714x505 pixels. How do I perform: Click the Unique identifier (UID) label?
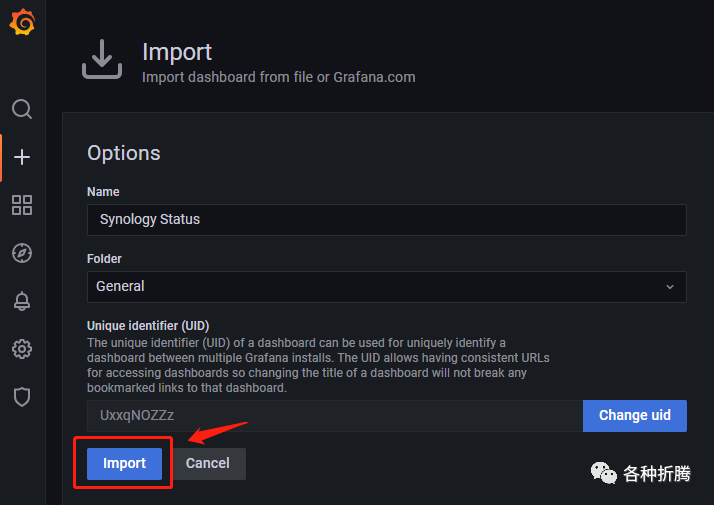tap(146, 326)
